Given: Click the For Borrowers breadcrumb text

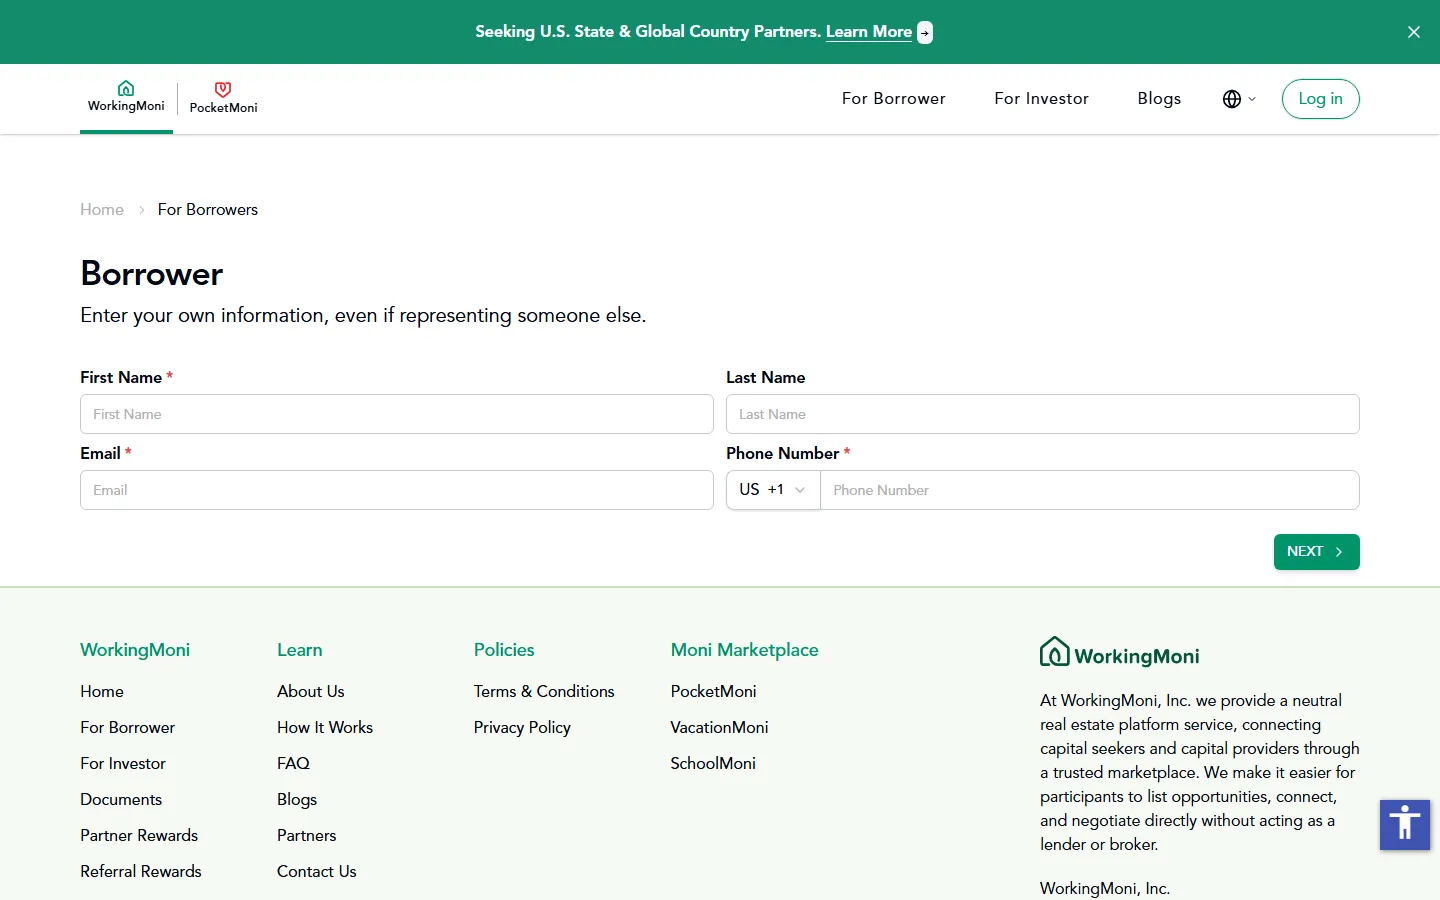Looking at the screenshot, I should (x=207, y=209).
